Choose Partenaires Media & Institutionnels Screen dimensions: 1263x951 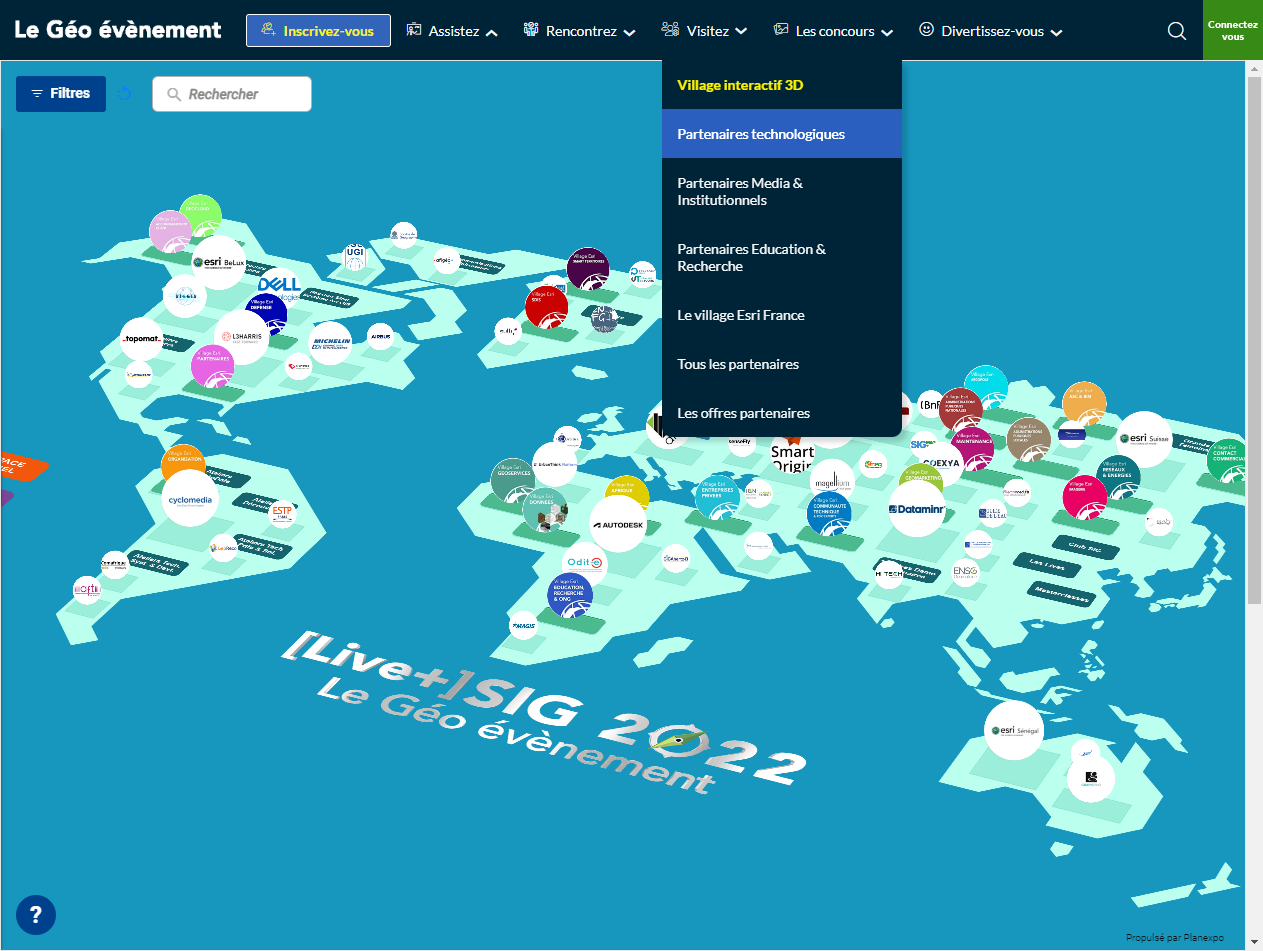pyautogui.click(x=782, y=192)
